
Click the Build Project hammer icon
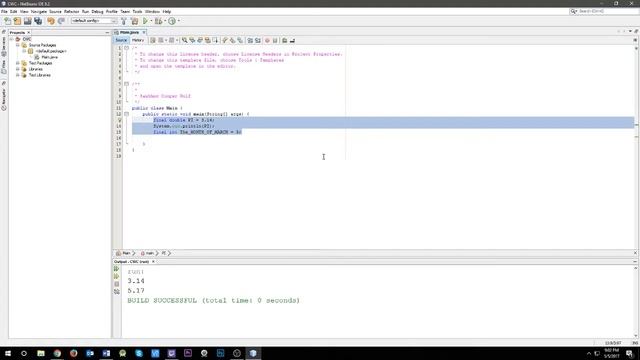click(x=124, y=21)
